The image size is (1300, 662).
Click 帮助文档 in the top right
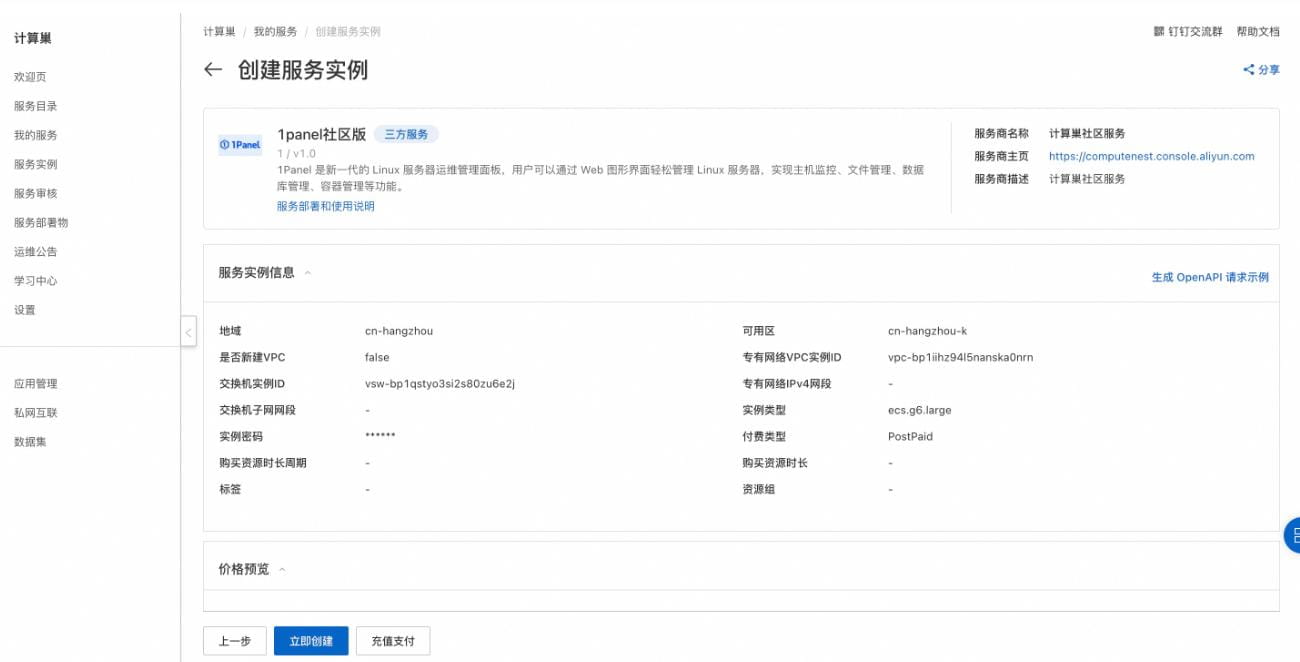pyautogui.click(x=1257, y=32)
